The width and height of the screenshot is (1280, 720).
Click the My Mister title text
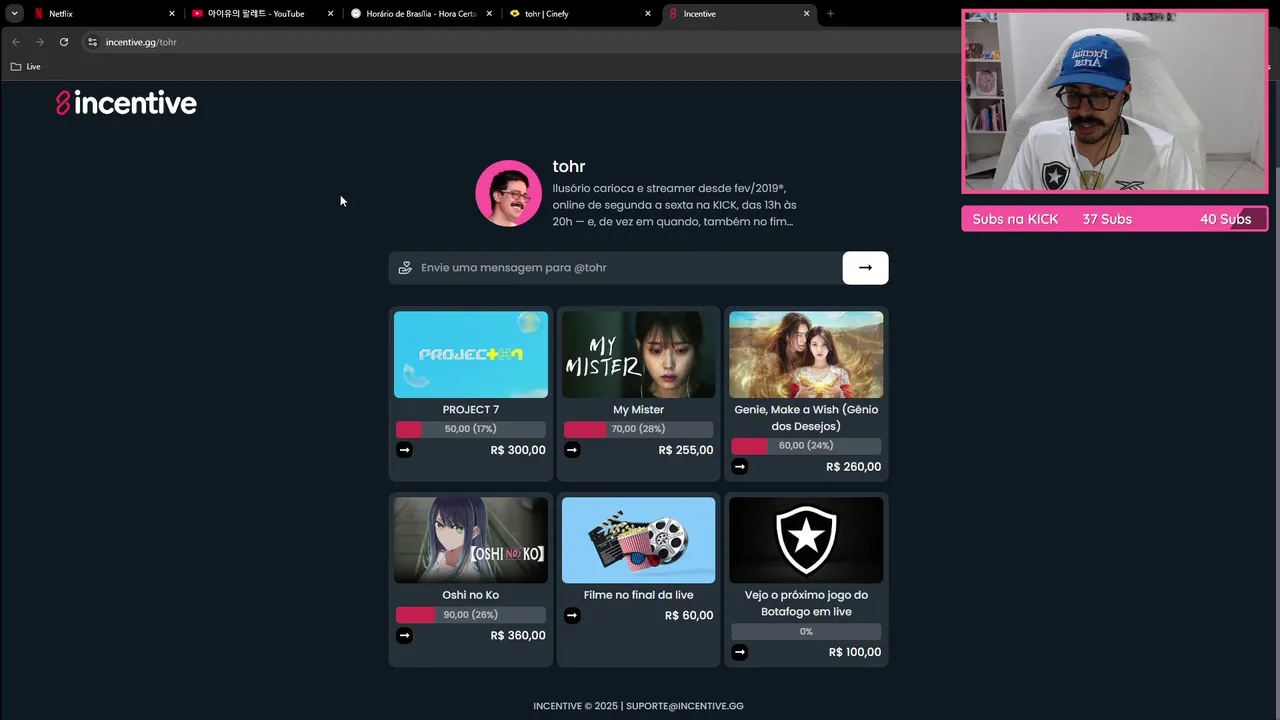click(638, 410)
